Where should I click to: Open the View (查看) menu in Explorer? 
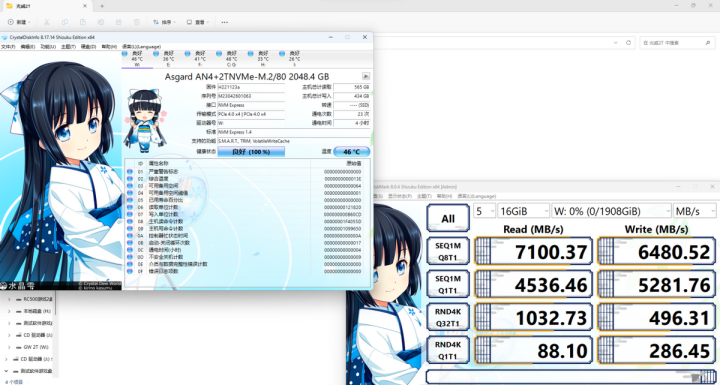198,22
